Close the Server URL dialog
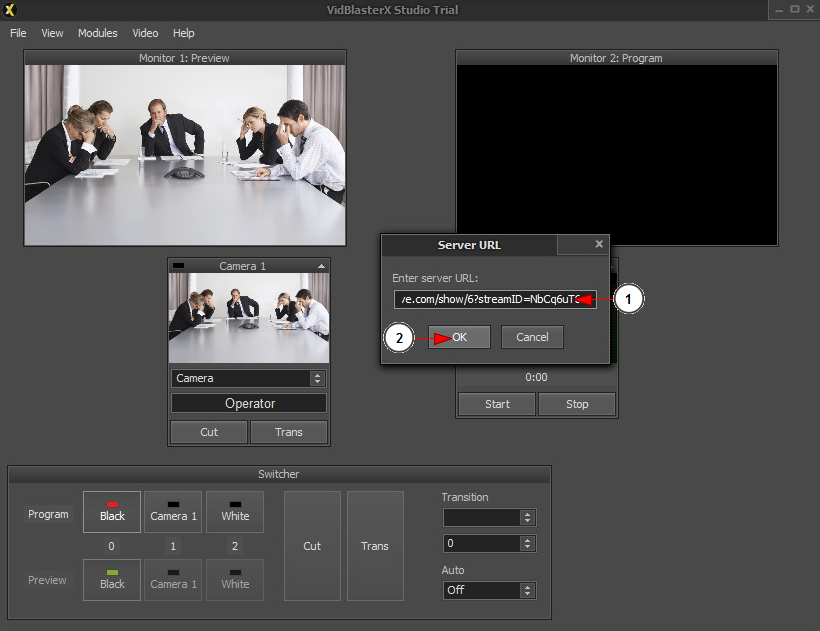Image resolution: width=820 pixels, height=631 pixels. tap(599, 244)
